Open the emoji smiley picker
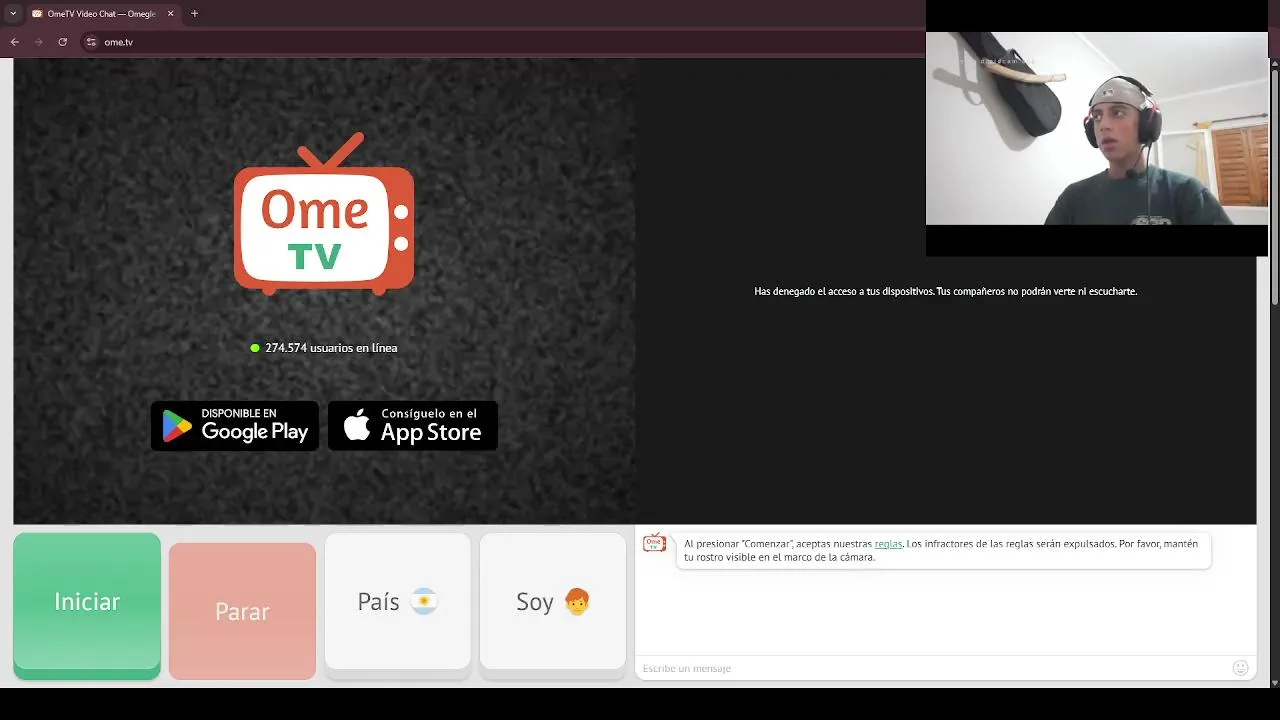 (x=1241, y=668)
